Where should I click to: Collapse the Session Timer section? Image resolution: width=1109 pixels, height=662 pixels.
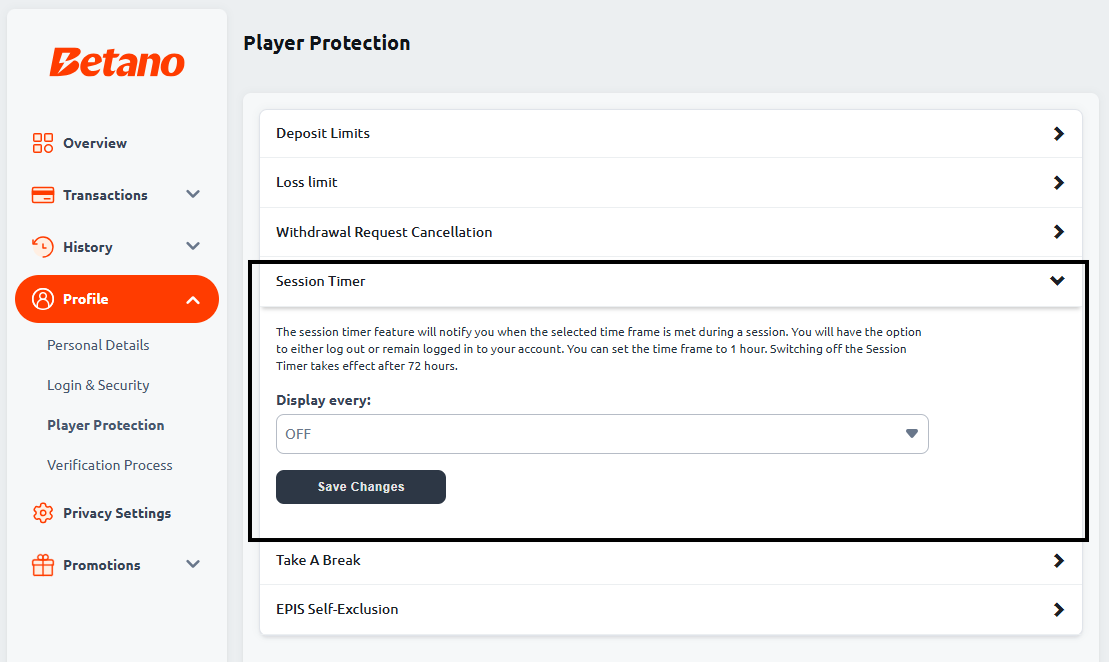click(x=1057, y=282)
